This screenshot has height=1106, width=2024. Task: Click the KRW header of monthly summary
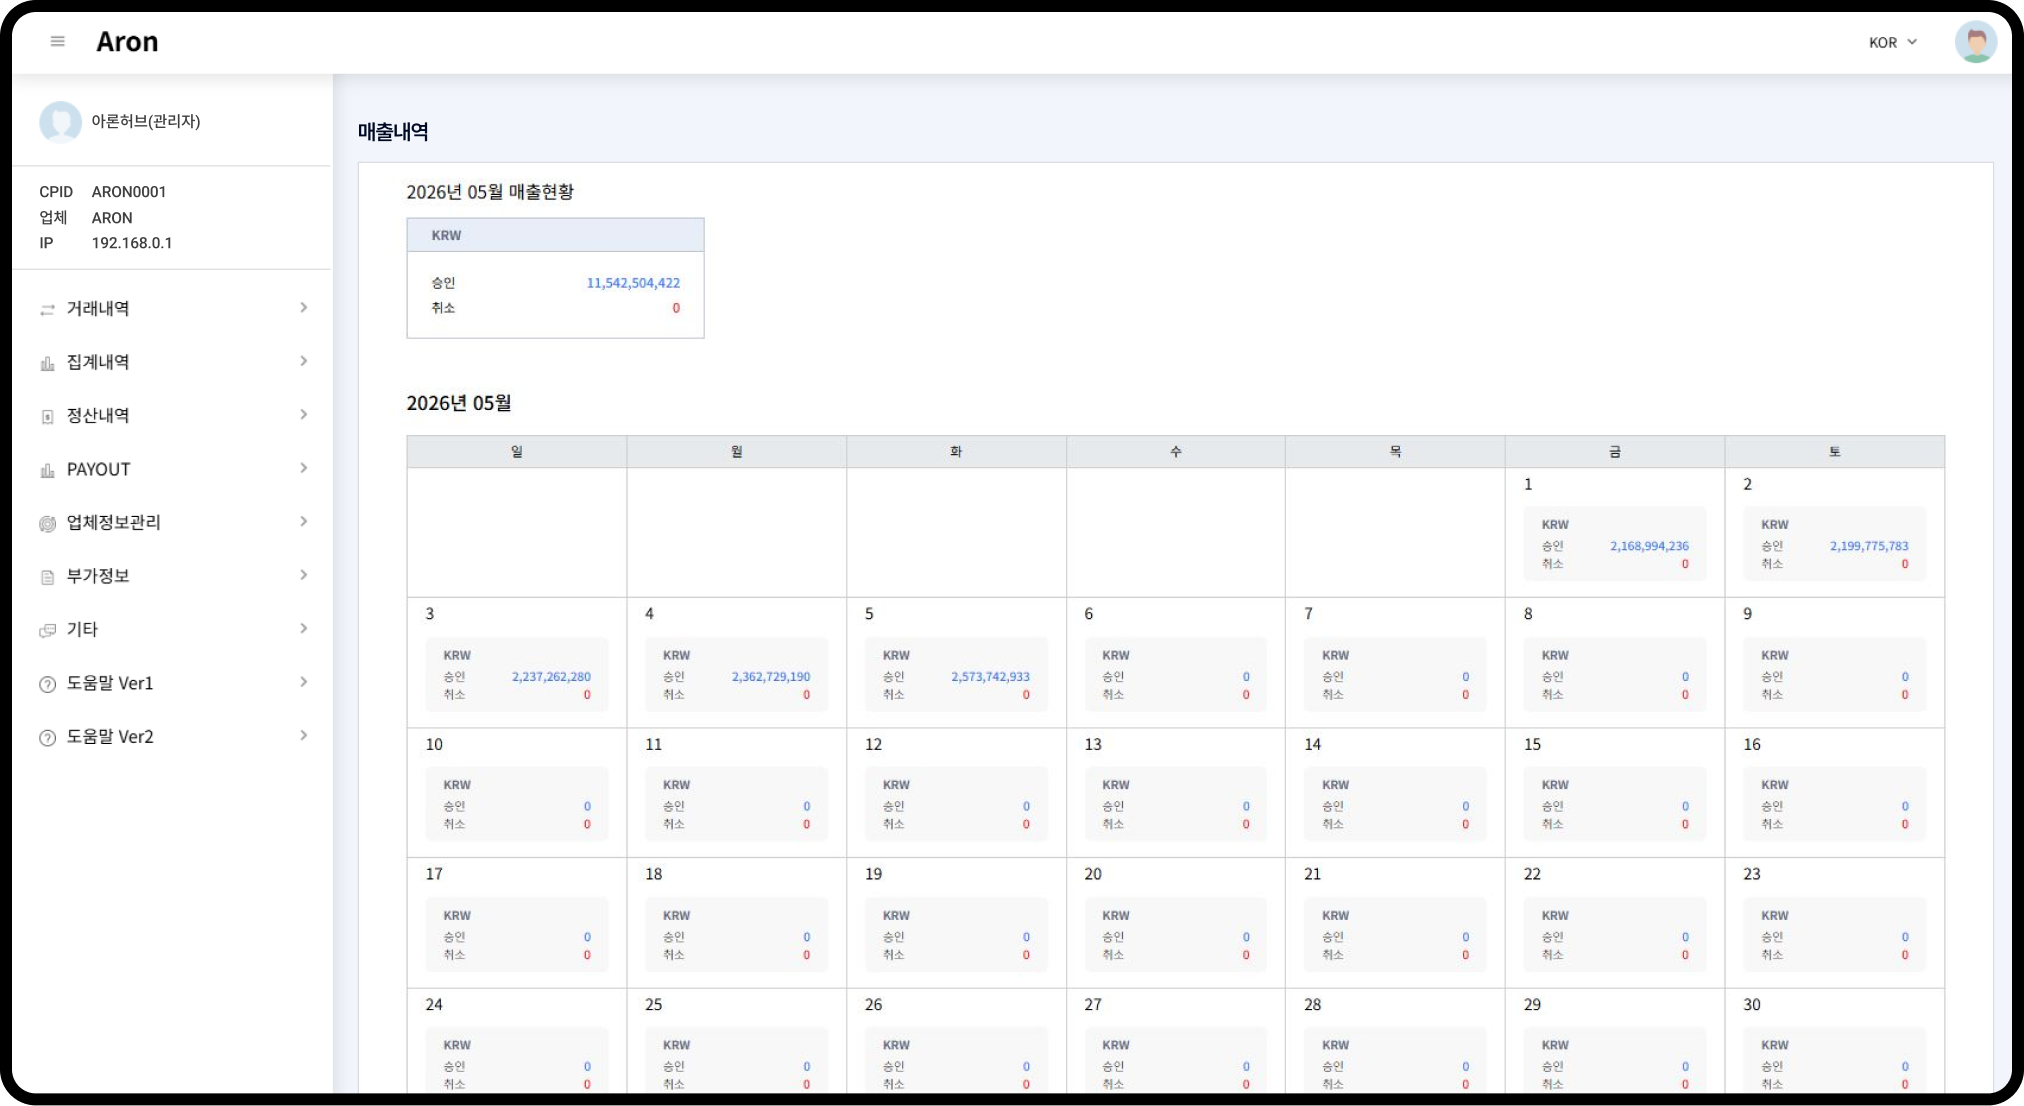pyautogui.click(x=555, y=235)
